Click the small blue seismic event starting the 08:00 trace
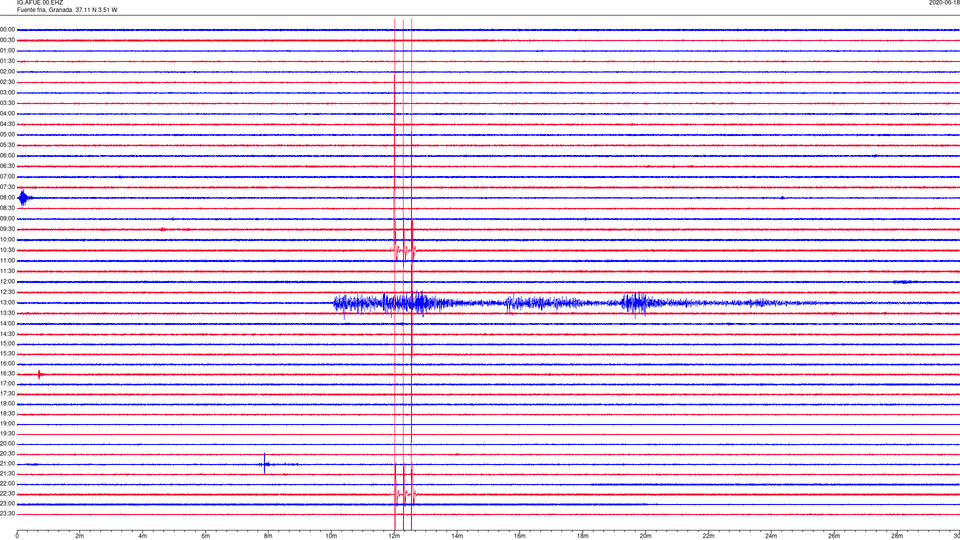The height and width of the screenshot is (540, 960). 24,198
